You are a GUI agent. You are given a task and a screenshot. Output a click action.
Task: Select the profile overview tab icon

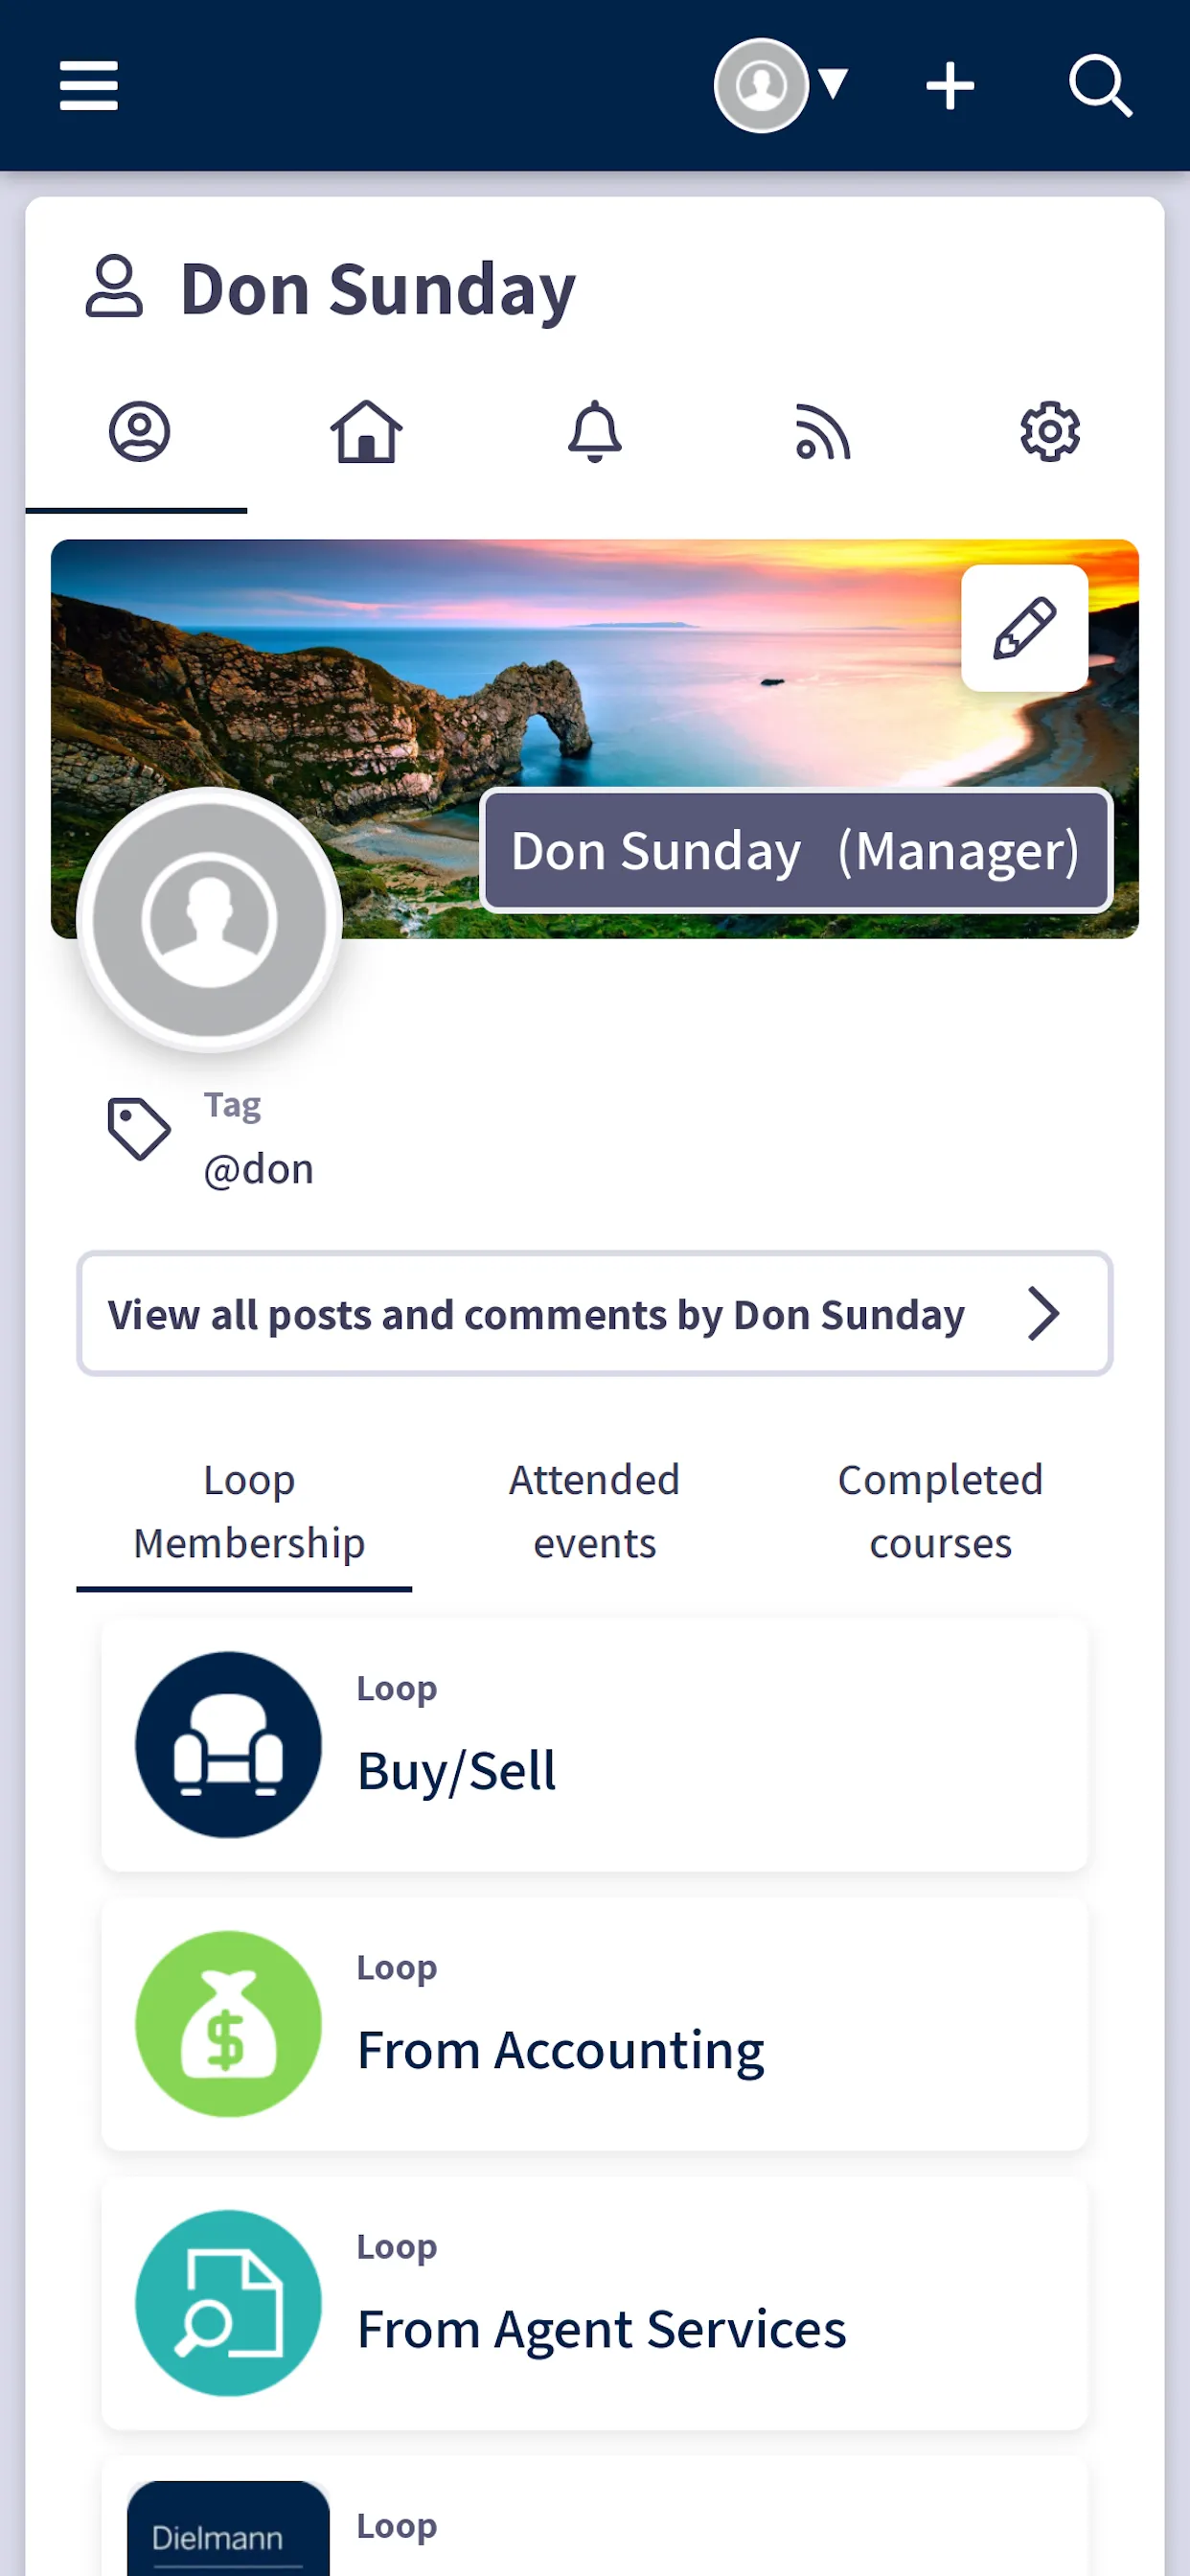pos(139,433)
